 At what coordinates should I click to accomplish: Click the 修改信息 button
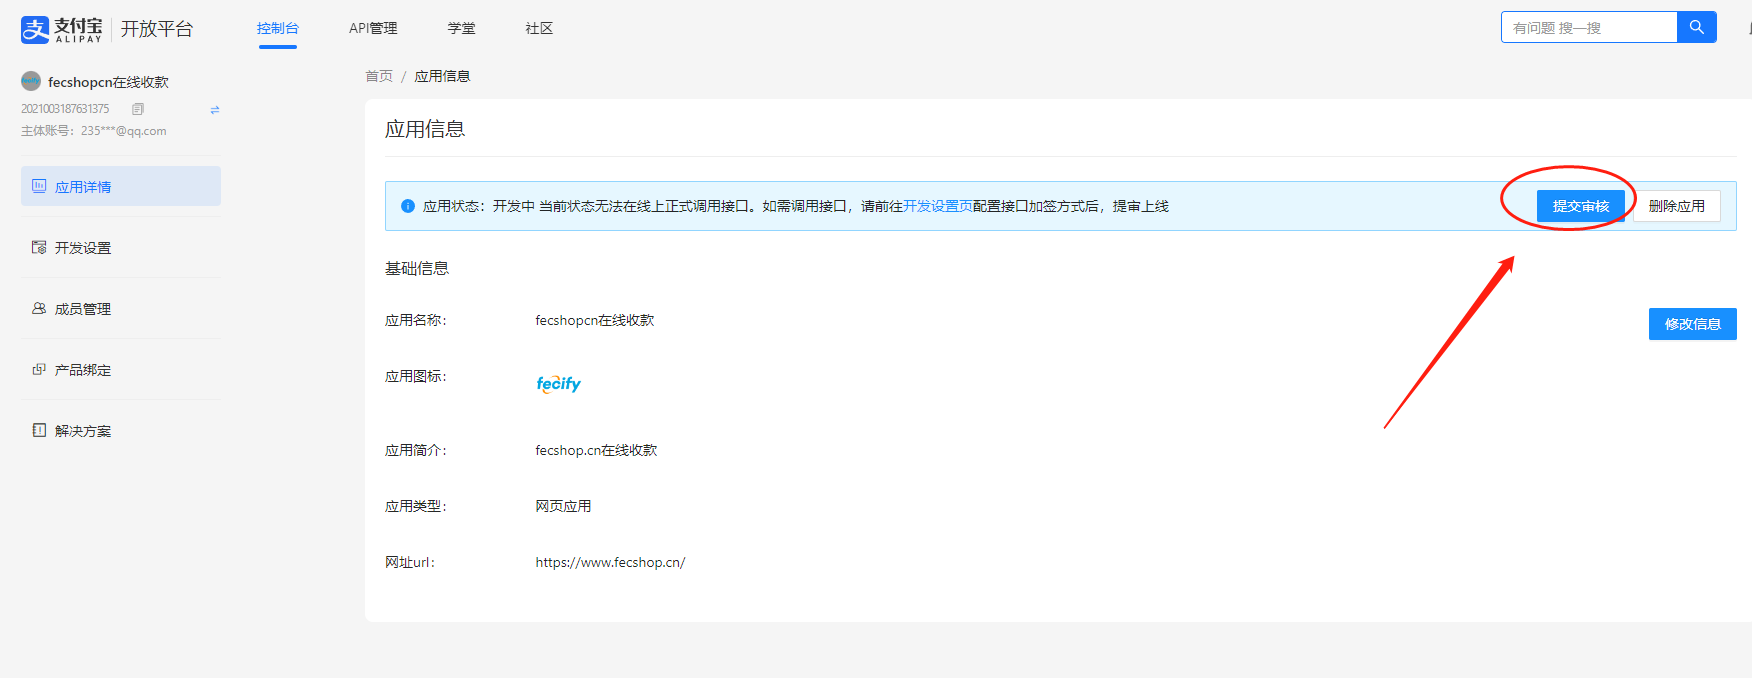point(1693,324)
